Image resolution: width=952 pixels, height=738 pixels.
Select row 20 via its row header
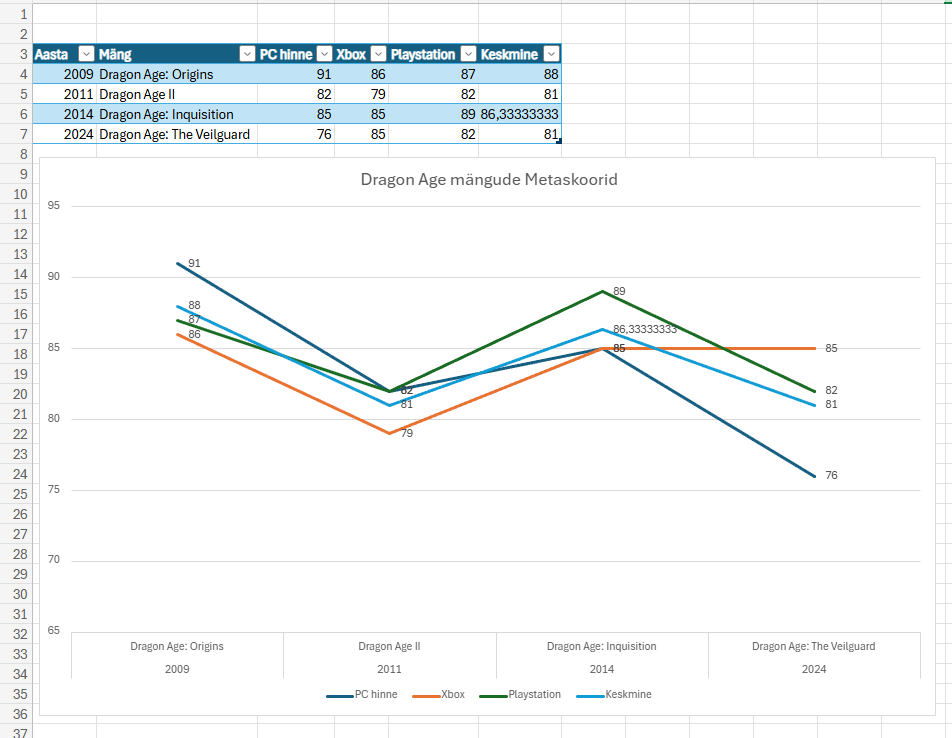pos(16,394)
